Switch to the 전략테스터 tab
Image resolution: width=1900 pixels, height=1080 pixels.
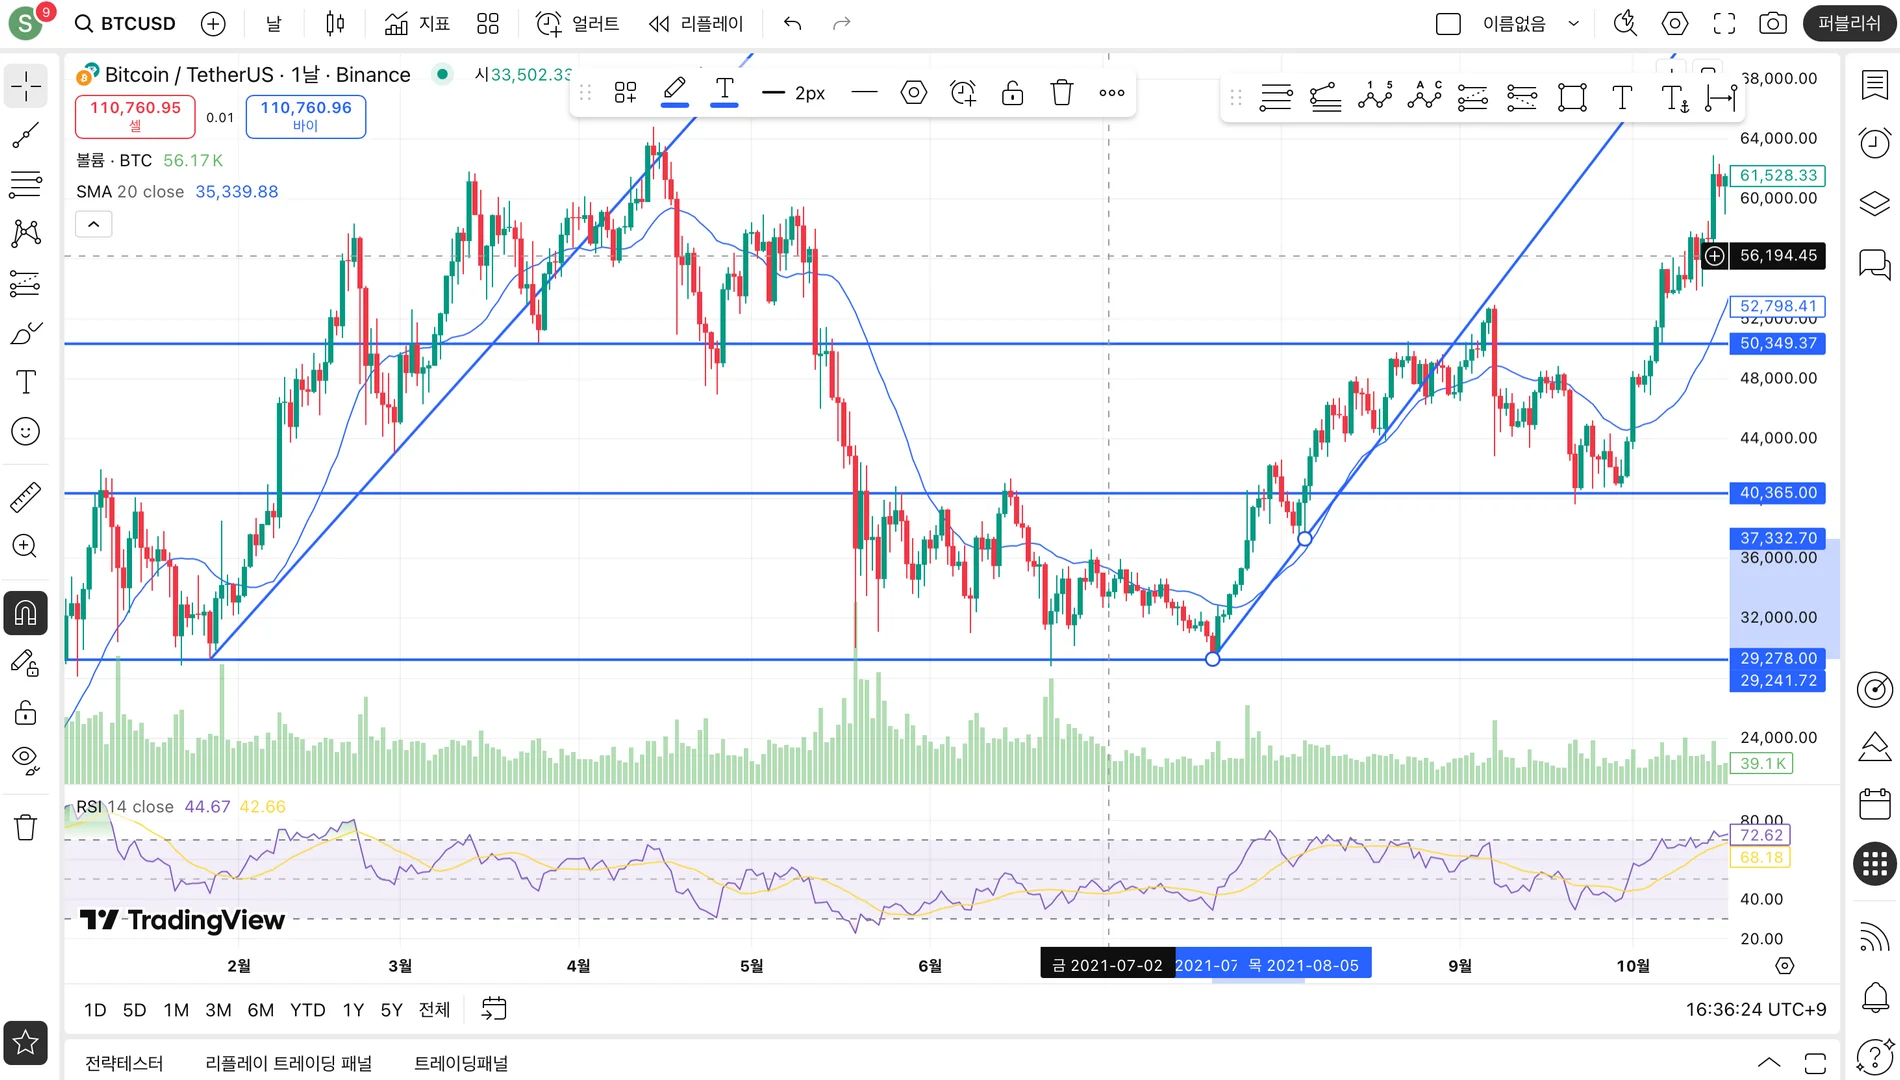[x=124, y=1063]
